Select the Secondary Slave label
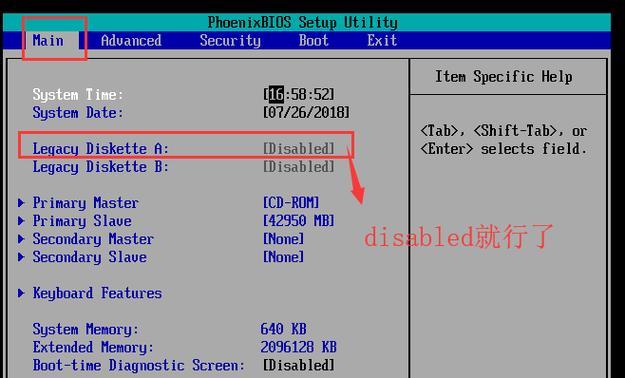625x378 pixels. coord(89,257)
